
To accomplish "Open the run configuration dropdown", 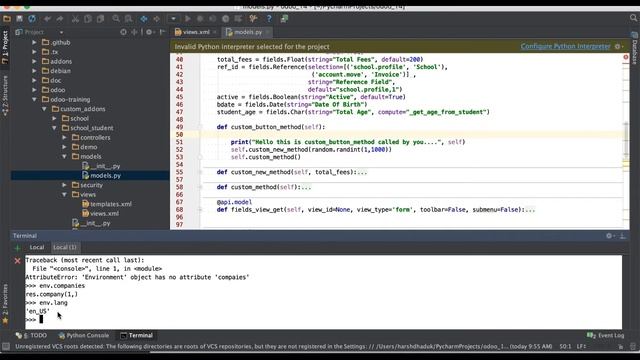I will [x=173, y=19].
